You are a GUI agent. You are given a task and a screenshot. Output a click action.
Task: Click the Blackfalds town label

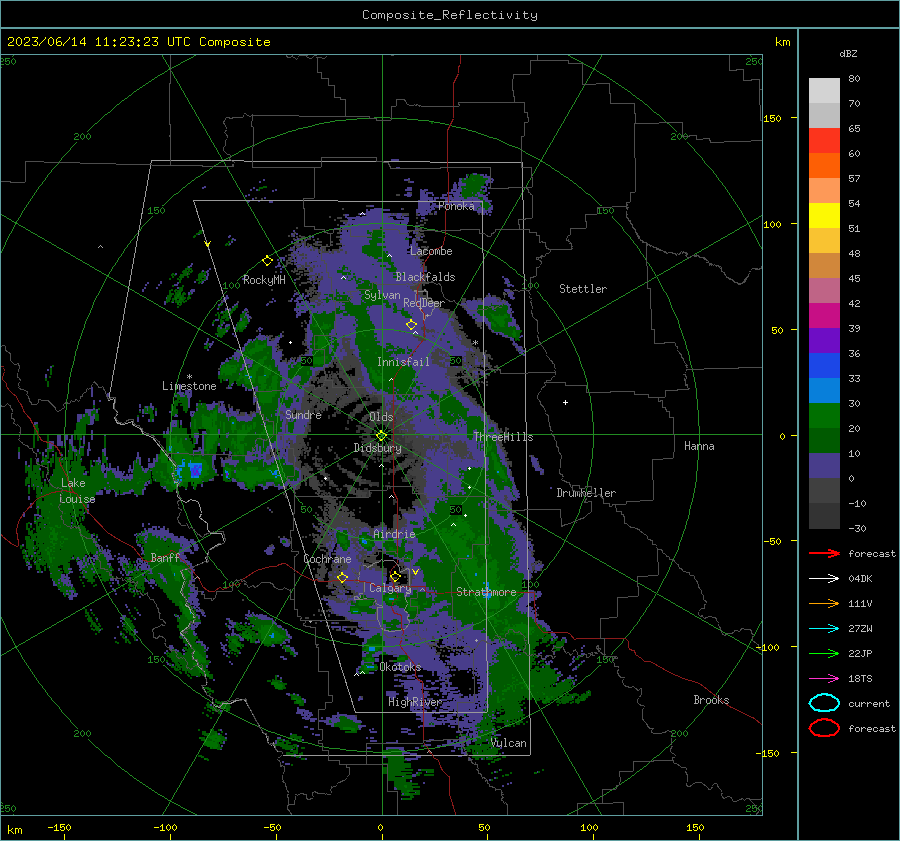[425, 277]
